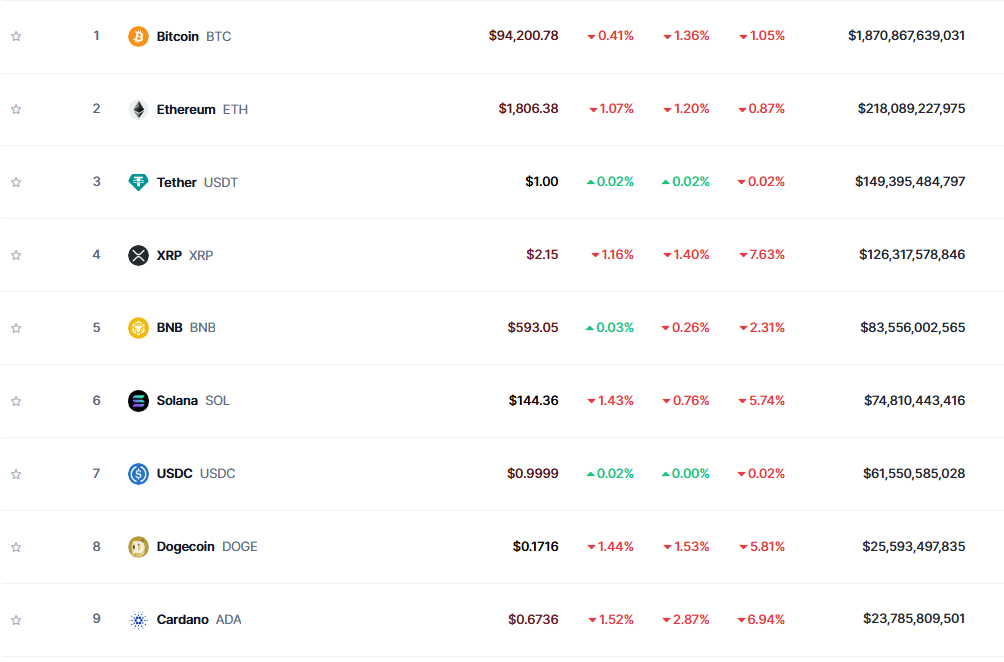
Task: Click Ethereum's $1,806.38 price
Action: click(528, 109)
